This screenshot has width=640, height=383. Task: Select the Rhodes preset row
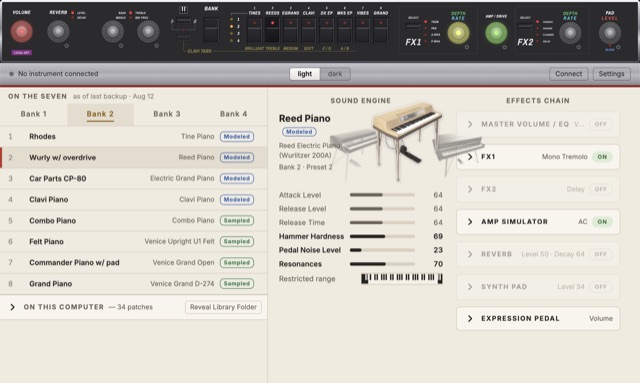(x=133, y=137)
